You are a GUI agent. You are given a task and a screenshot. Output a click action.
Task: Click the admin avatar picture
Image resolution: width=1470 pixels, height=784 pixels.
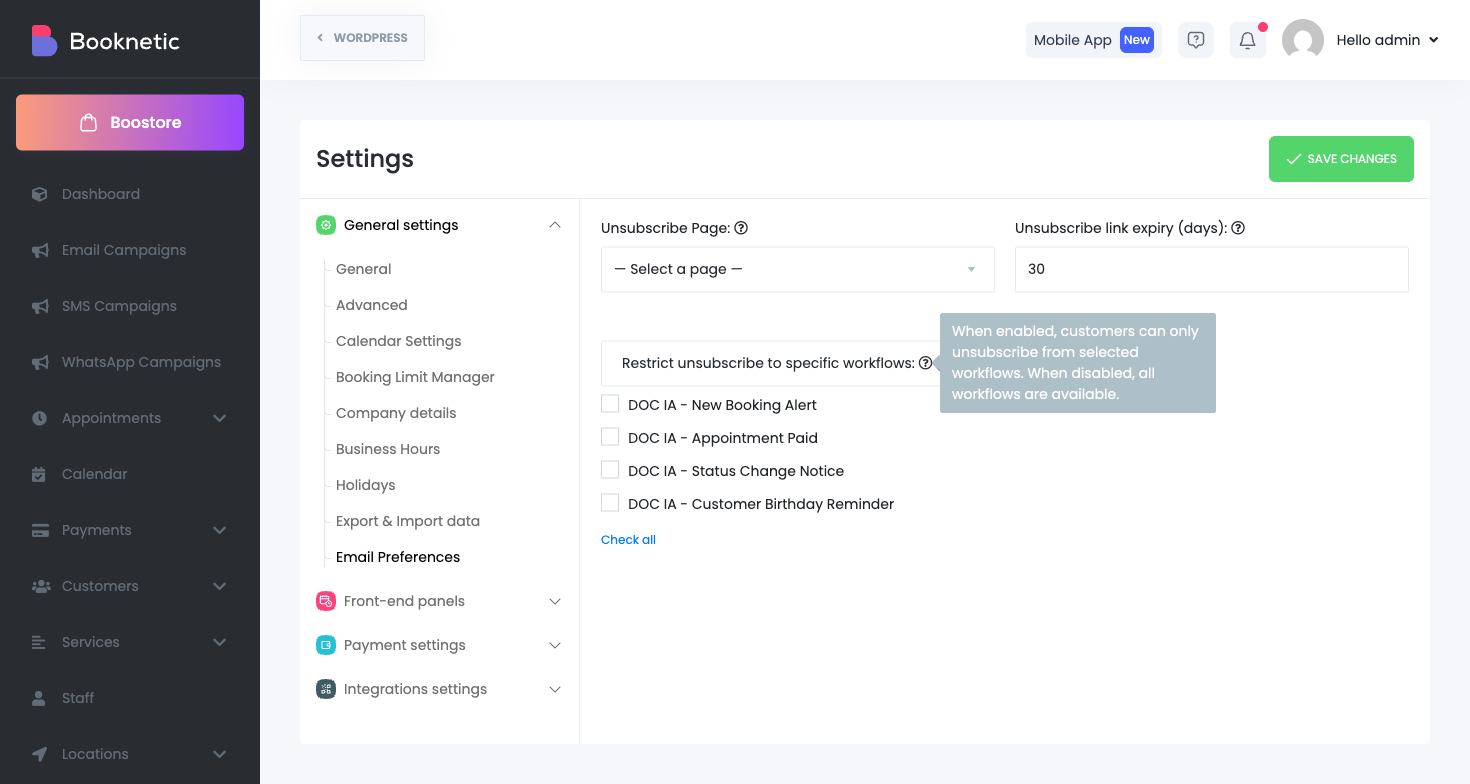point(1302,40)
